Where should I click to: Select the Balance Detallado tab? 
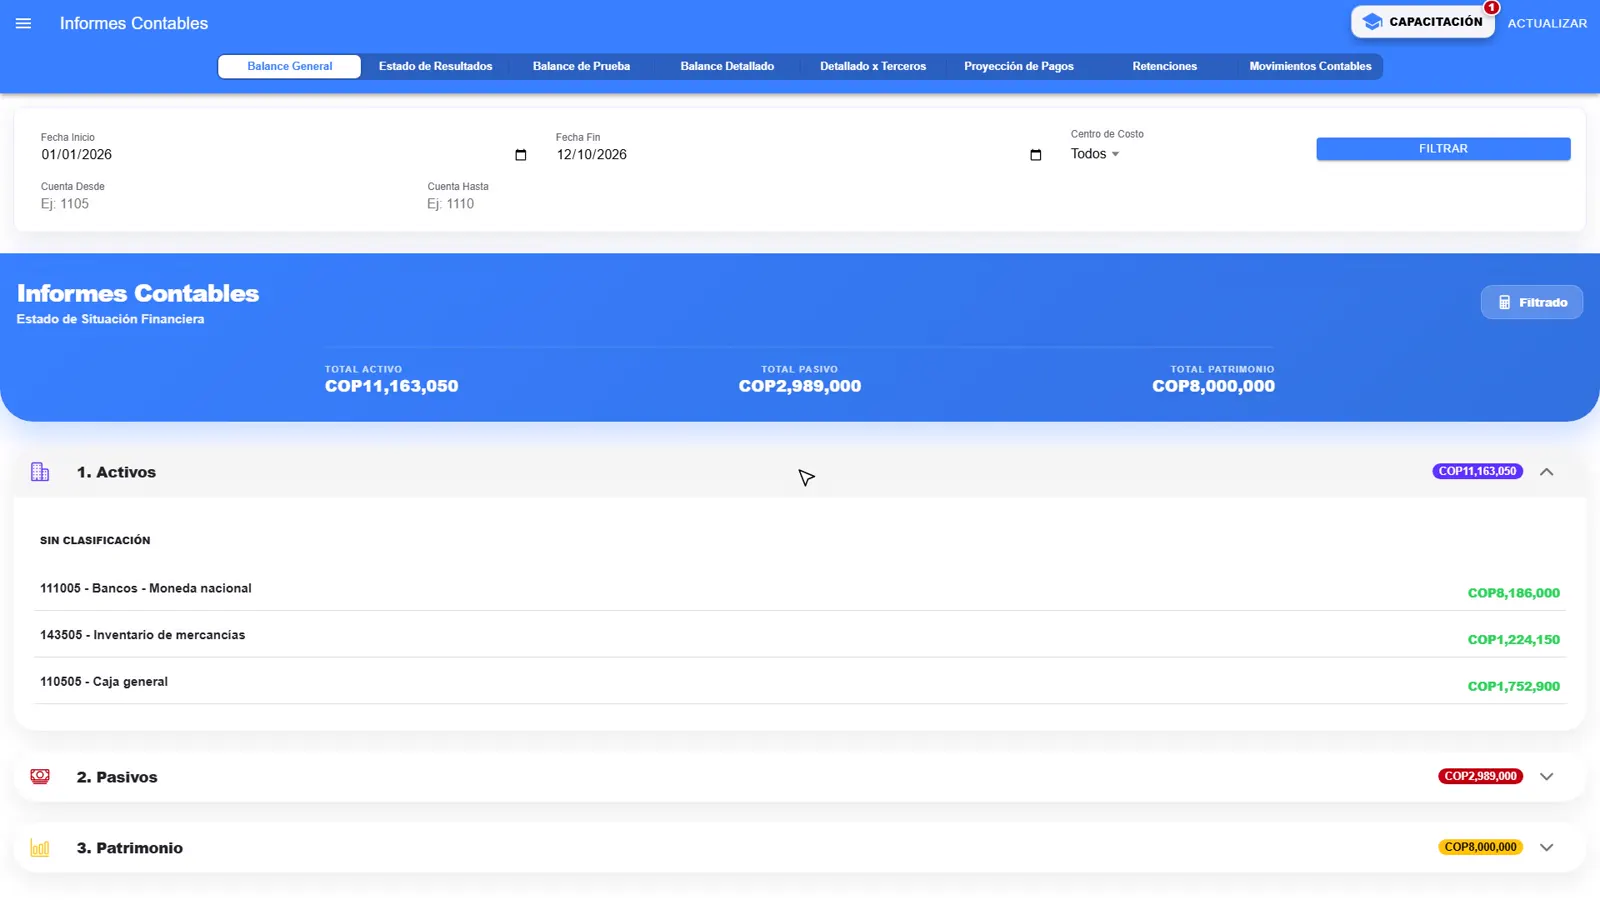tap(727, 66)
